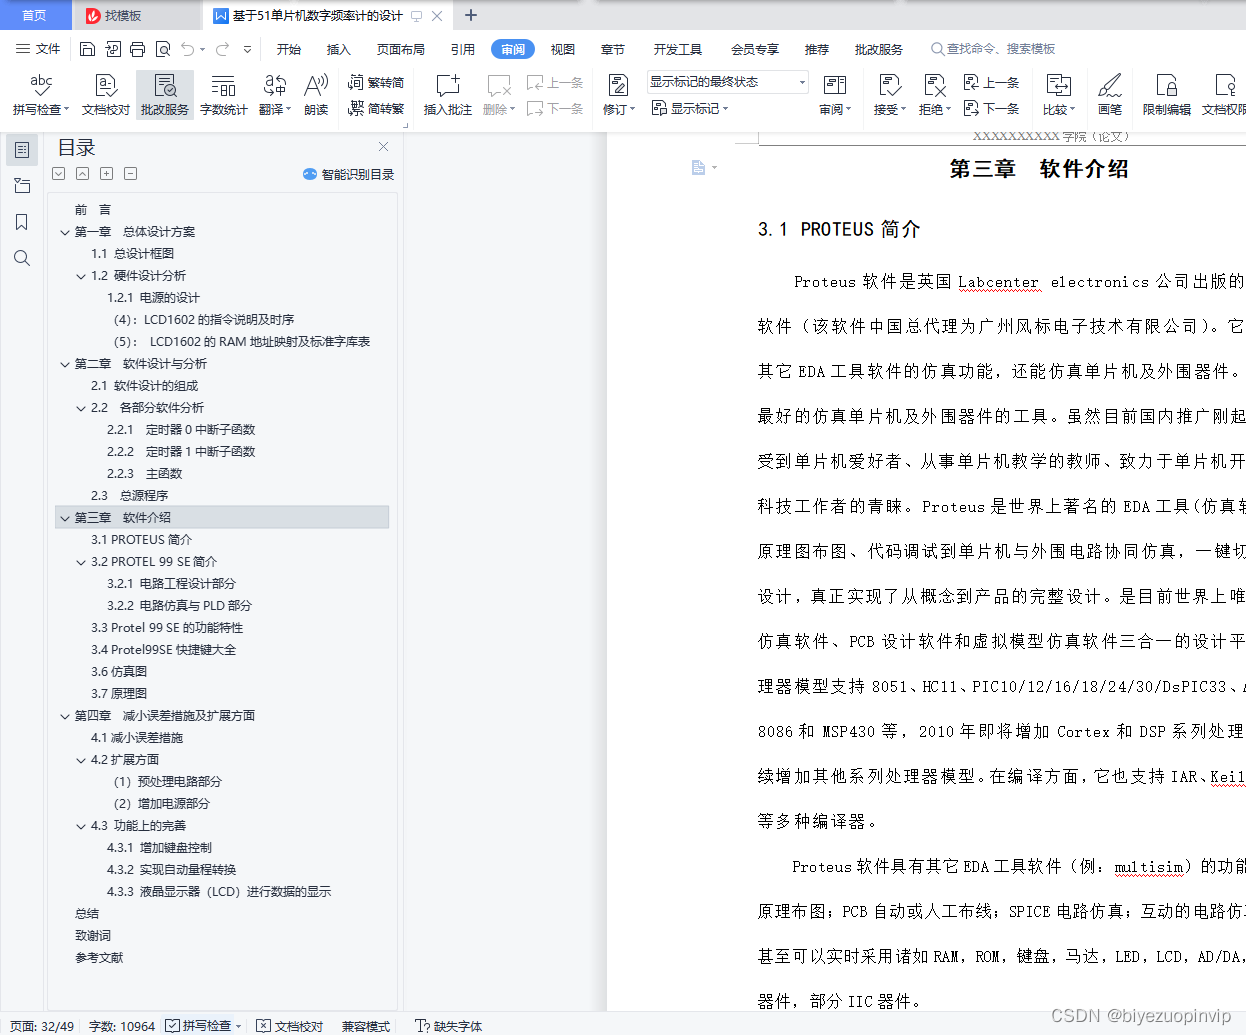Image resolution: width=1246 pixels, height=1035 pixels.
Task: Click 字数: 10964 in the status bar
Action: pos(122,1026)
